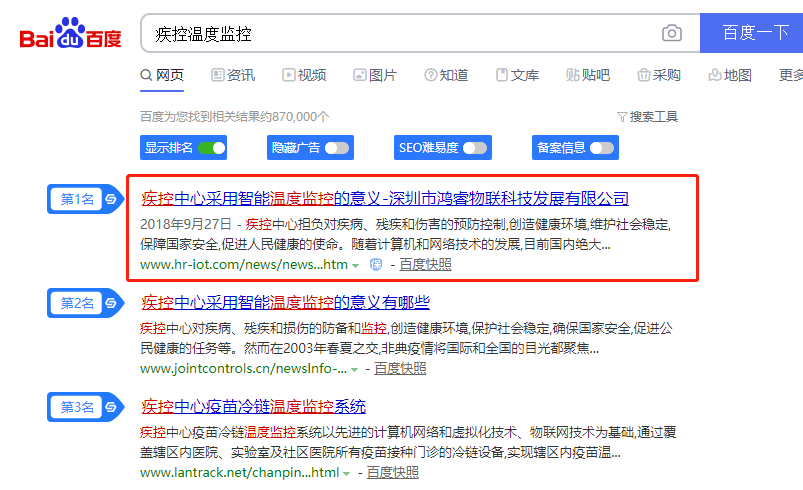This screenshot has width=803, height=490.
Task: Click the www.hr-iot.com/news URL
Action: tap(244, 265)
